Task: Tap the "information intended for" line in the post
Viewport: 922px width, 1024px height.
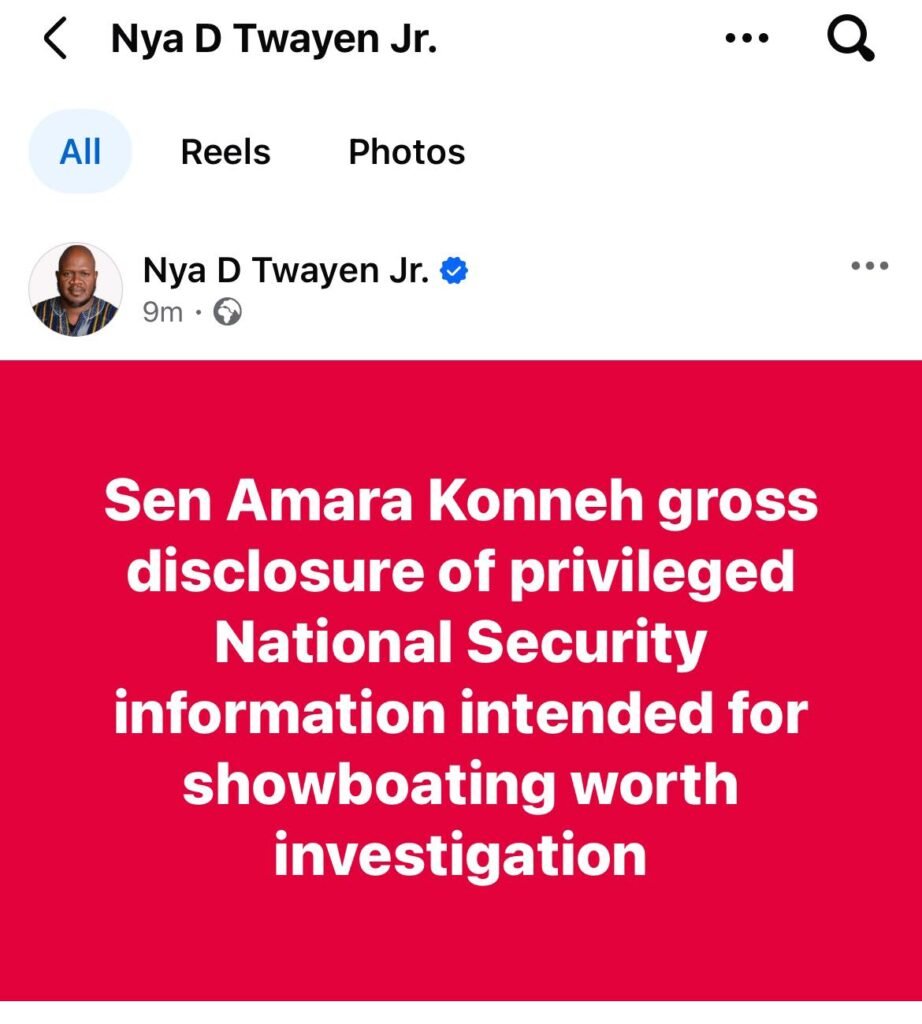Action: (461, 713)
